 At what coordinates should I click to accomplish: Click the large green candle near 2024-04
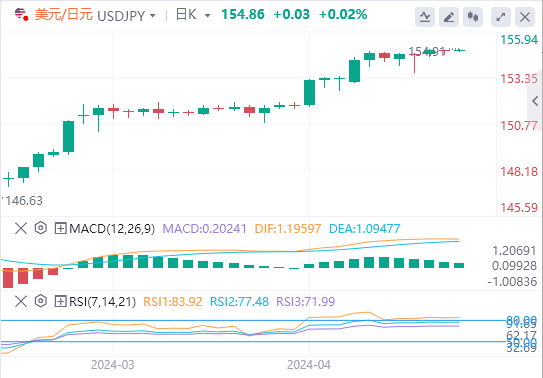309,92
